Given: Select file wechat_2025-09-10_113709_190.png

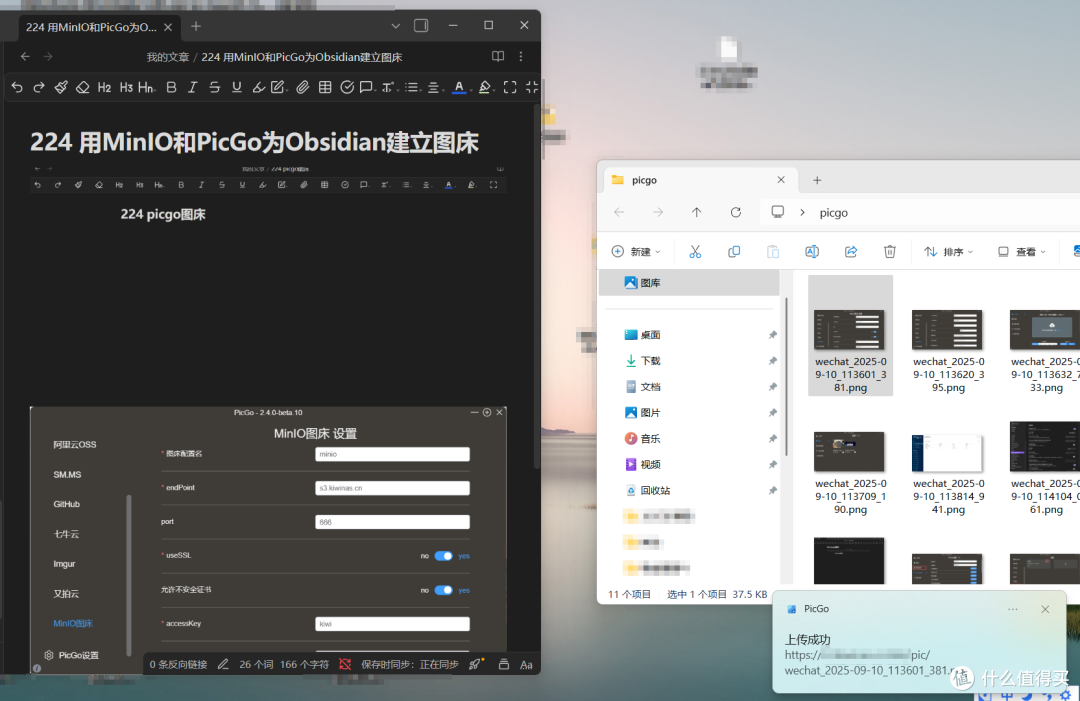Looking at the screenshot, I should 851,472.
